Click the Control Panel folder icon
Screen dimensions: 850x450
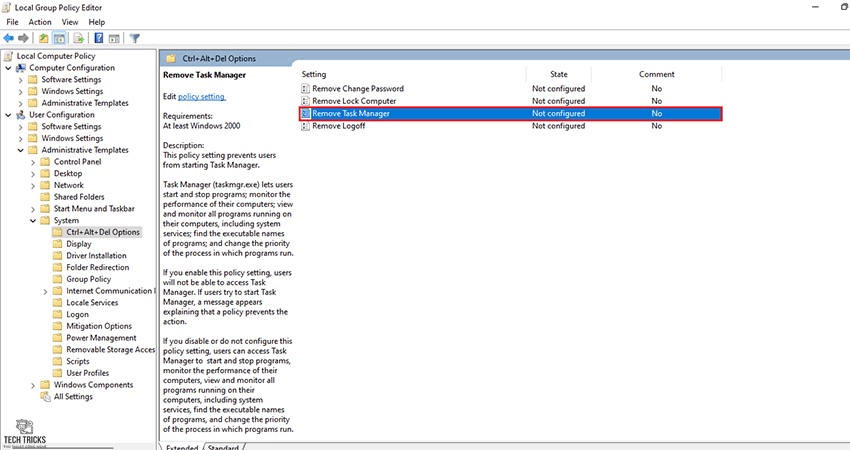[x=46, y=162]
